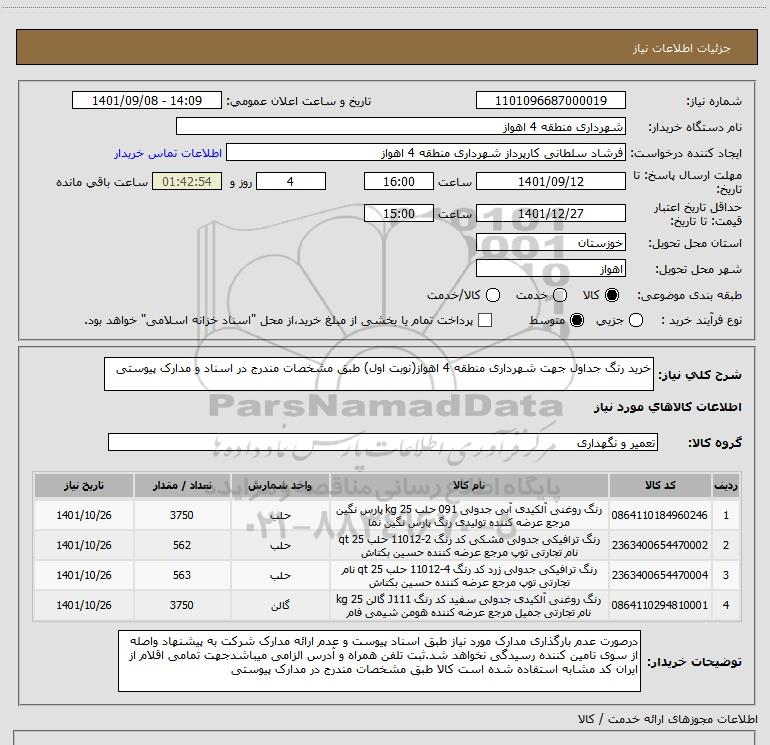Select product code 0864110184960246

[x=660, y=515]
